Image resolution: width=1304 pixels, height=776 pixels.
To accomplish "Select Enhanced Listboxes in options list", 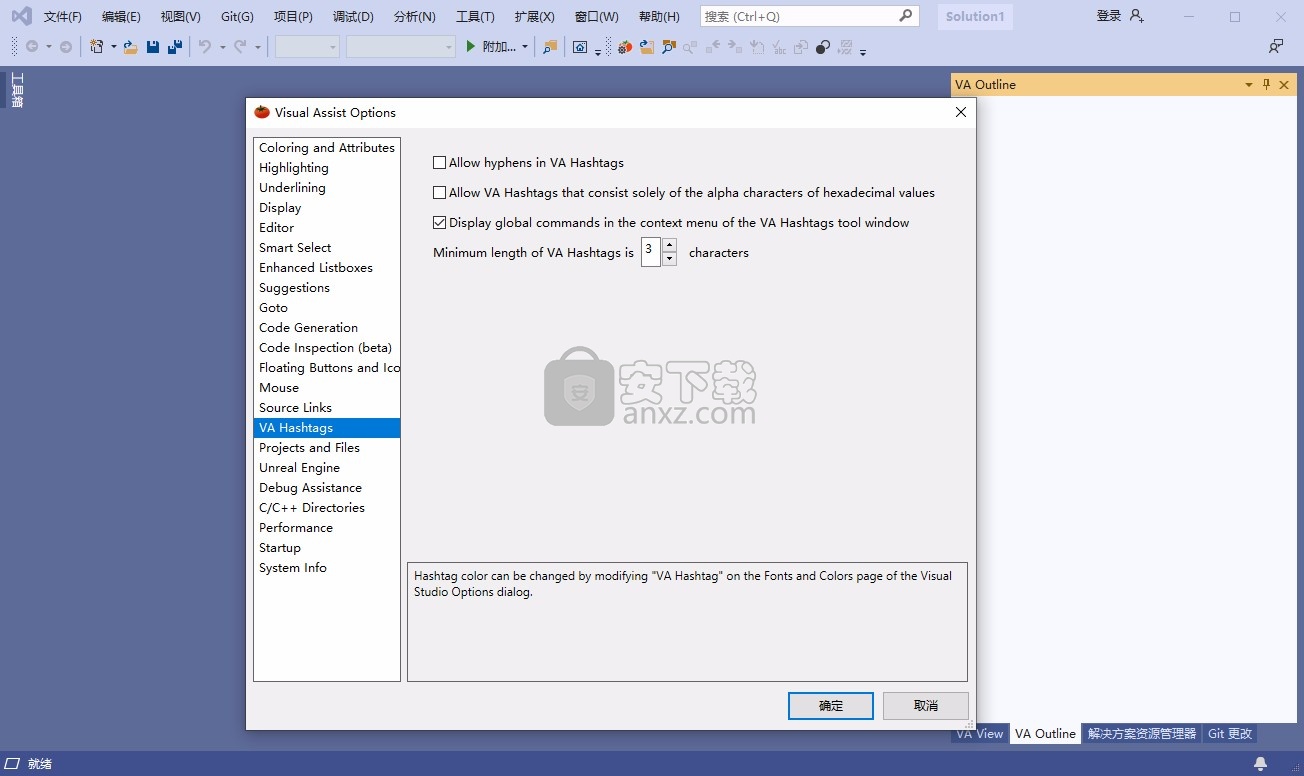I will pyautogui.click(x=327, y=268).
